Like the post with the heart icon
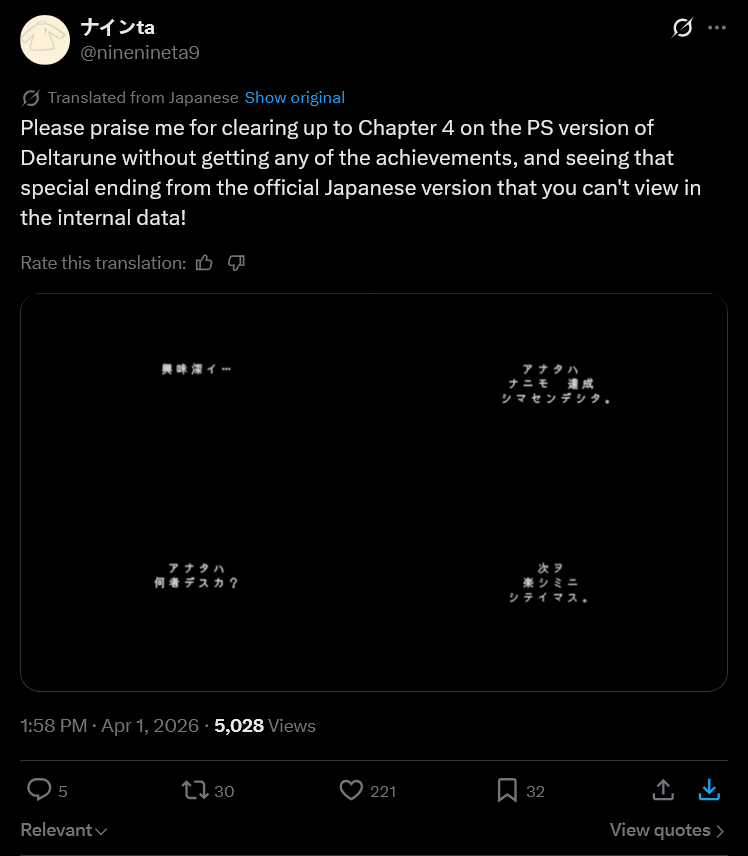 click(351, 790)
